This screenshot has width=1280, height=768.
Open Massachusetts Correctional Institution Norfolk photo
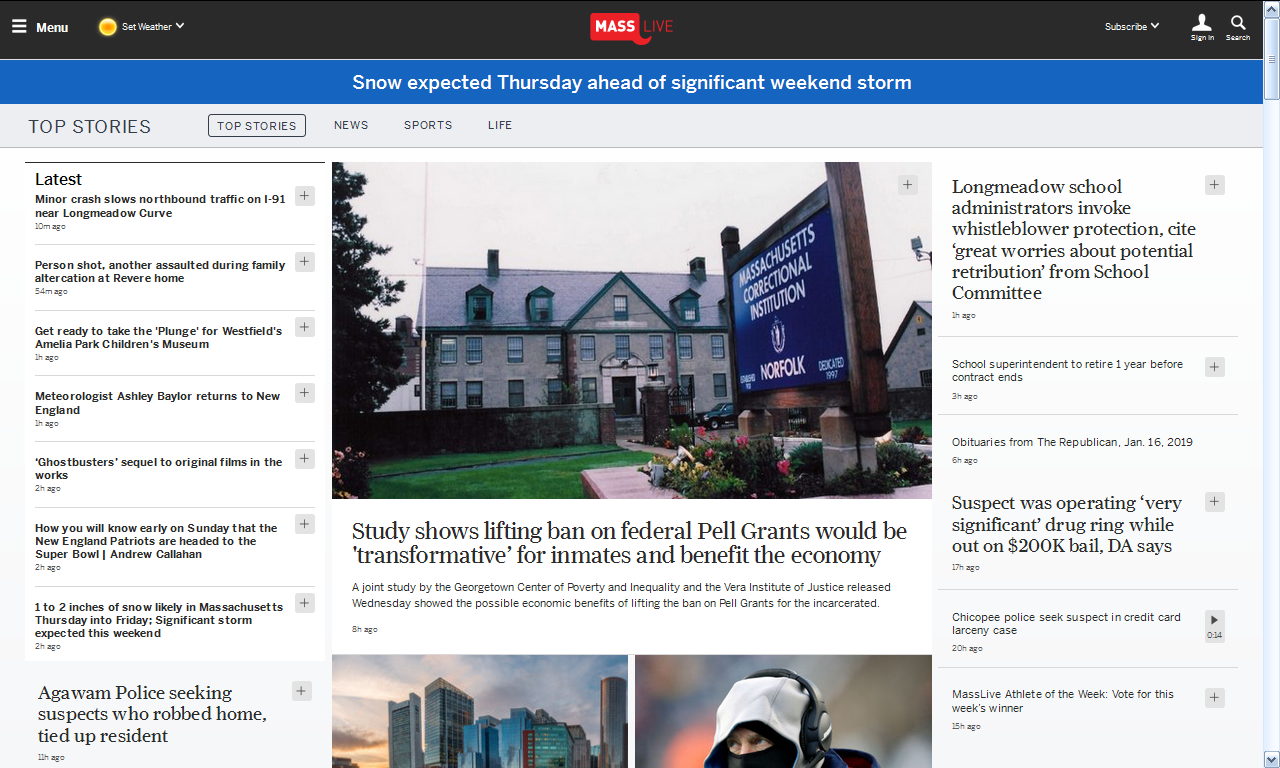[632, 330]
